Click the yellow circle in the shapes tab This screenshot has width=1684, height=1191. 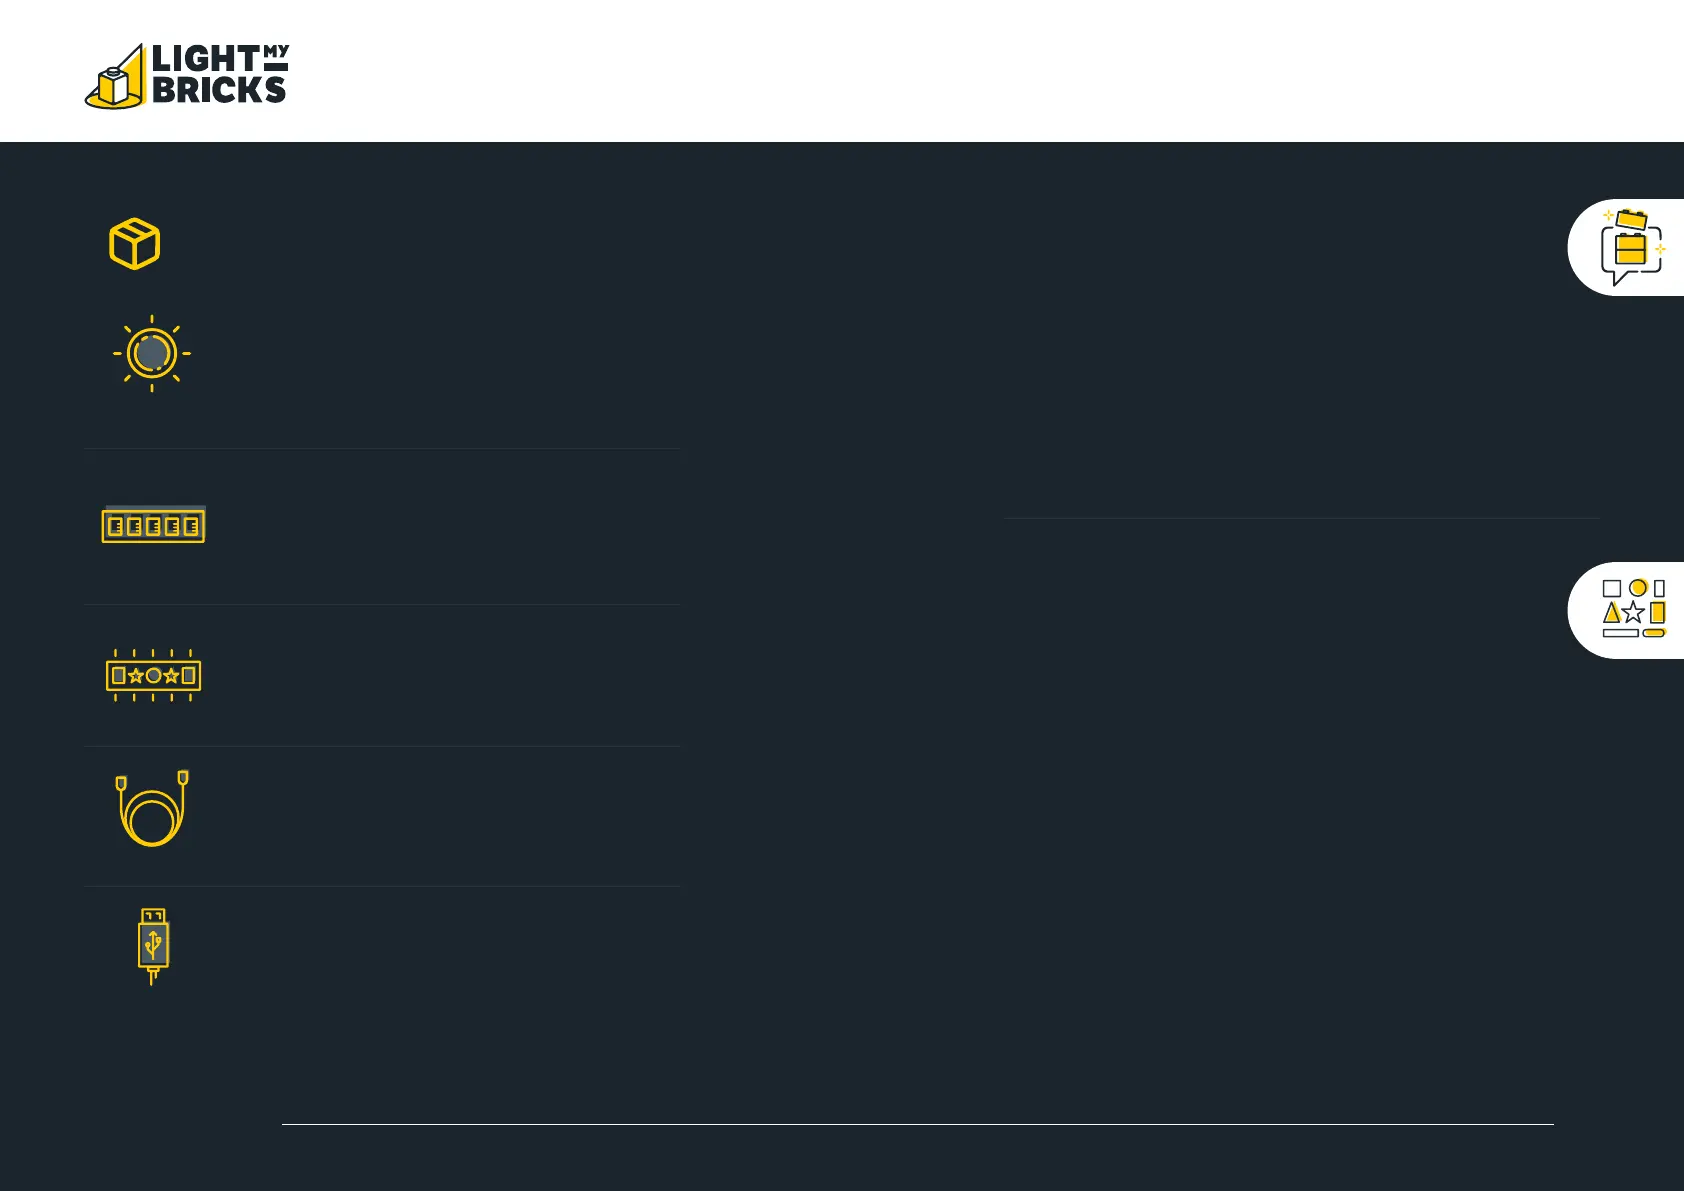(1638, 588)
